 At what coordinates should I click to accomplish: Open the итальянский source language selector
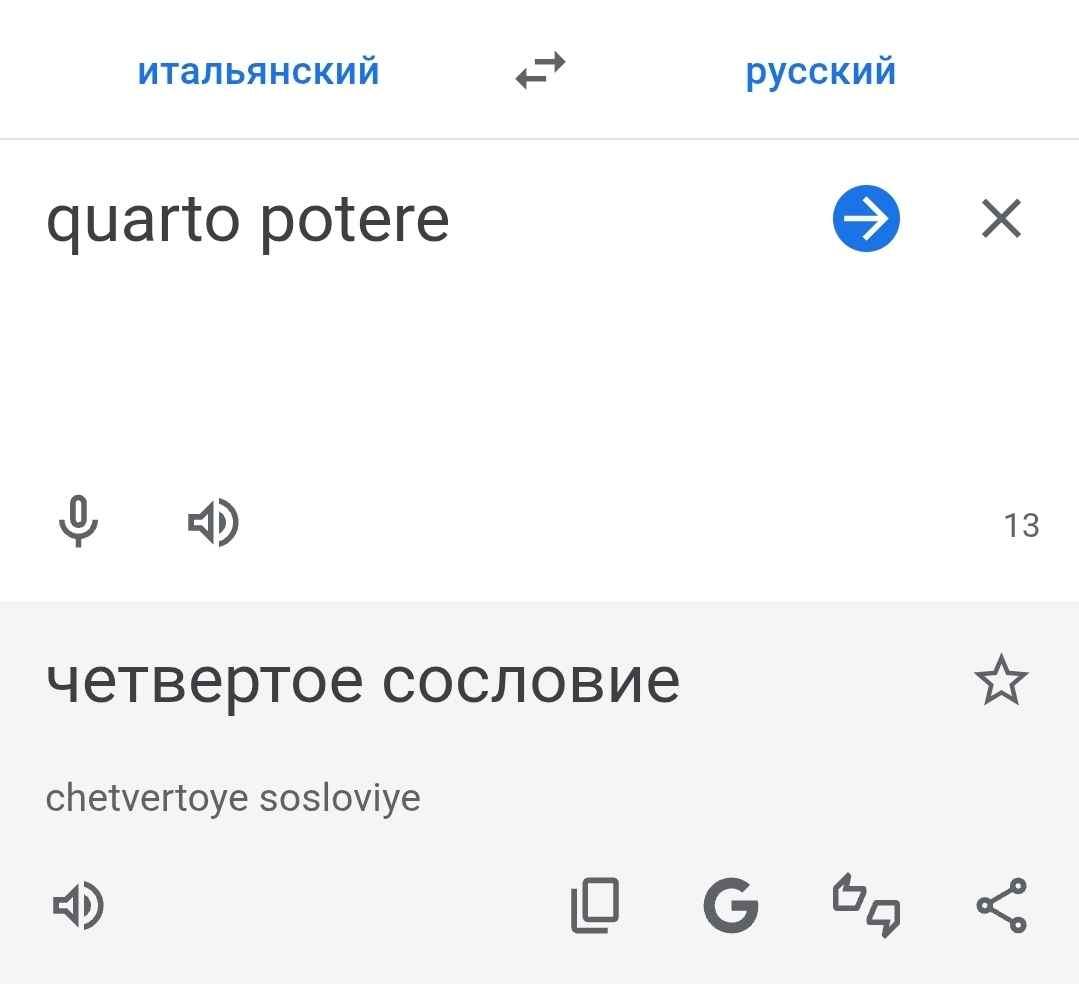click(x=258, y=72)
